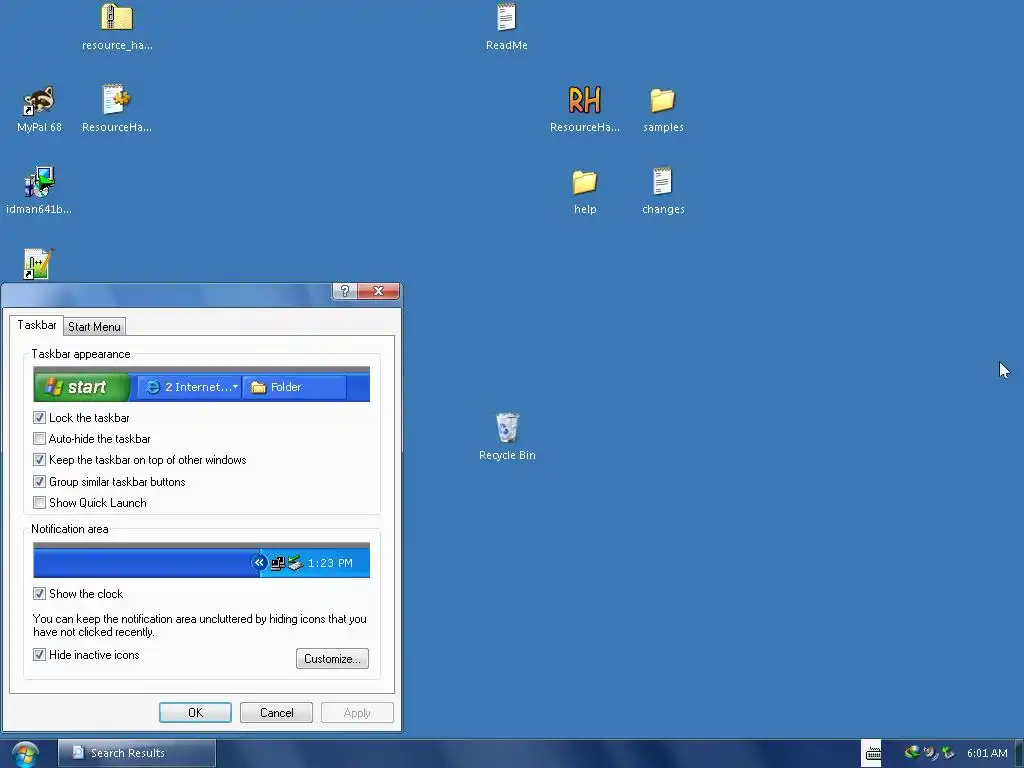The image size is (1024, 768).
Task: Disable Group similar taskbar buttons
Action: 39,482
